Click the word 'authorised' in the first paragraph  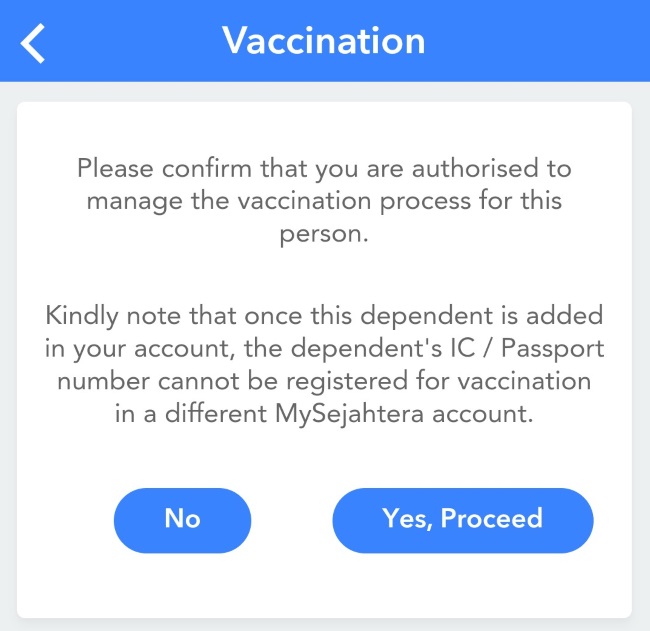[475, 168]
